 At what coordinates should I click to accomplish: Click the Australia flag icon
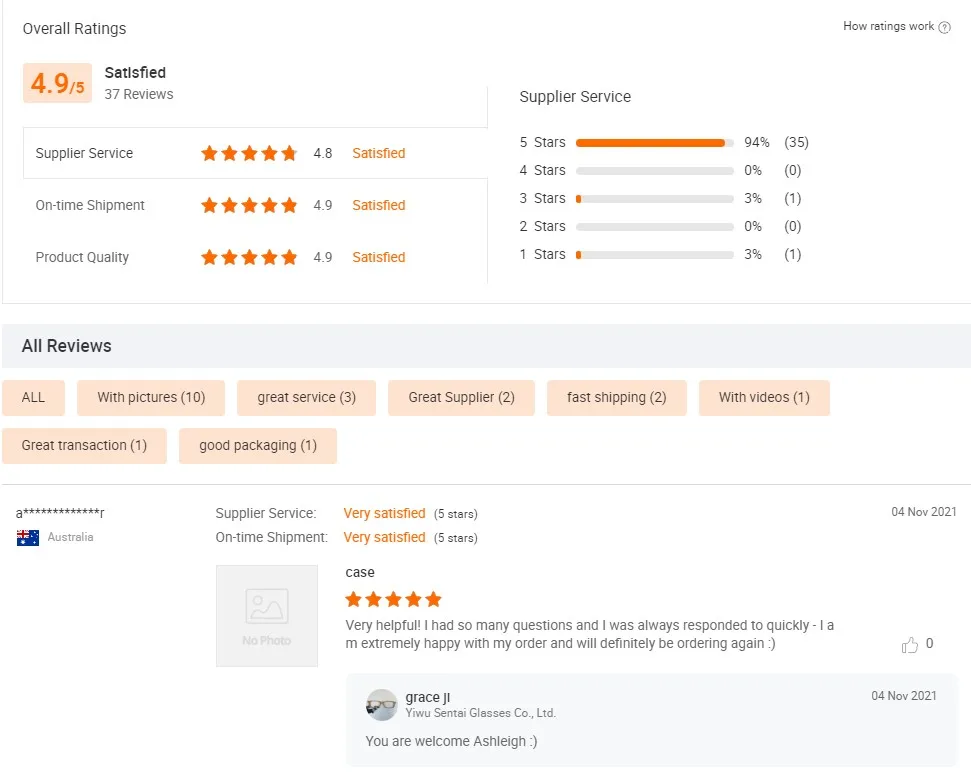[28, 538]
